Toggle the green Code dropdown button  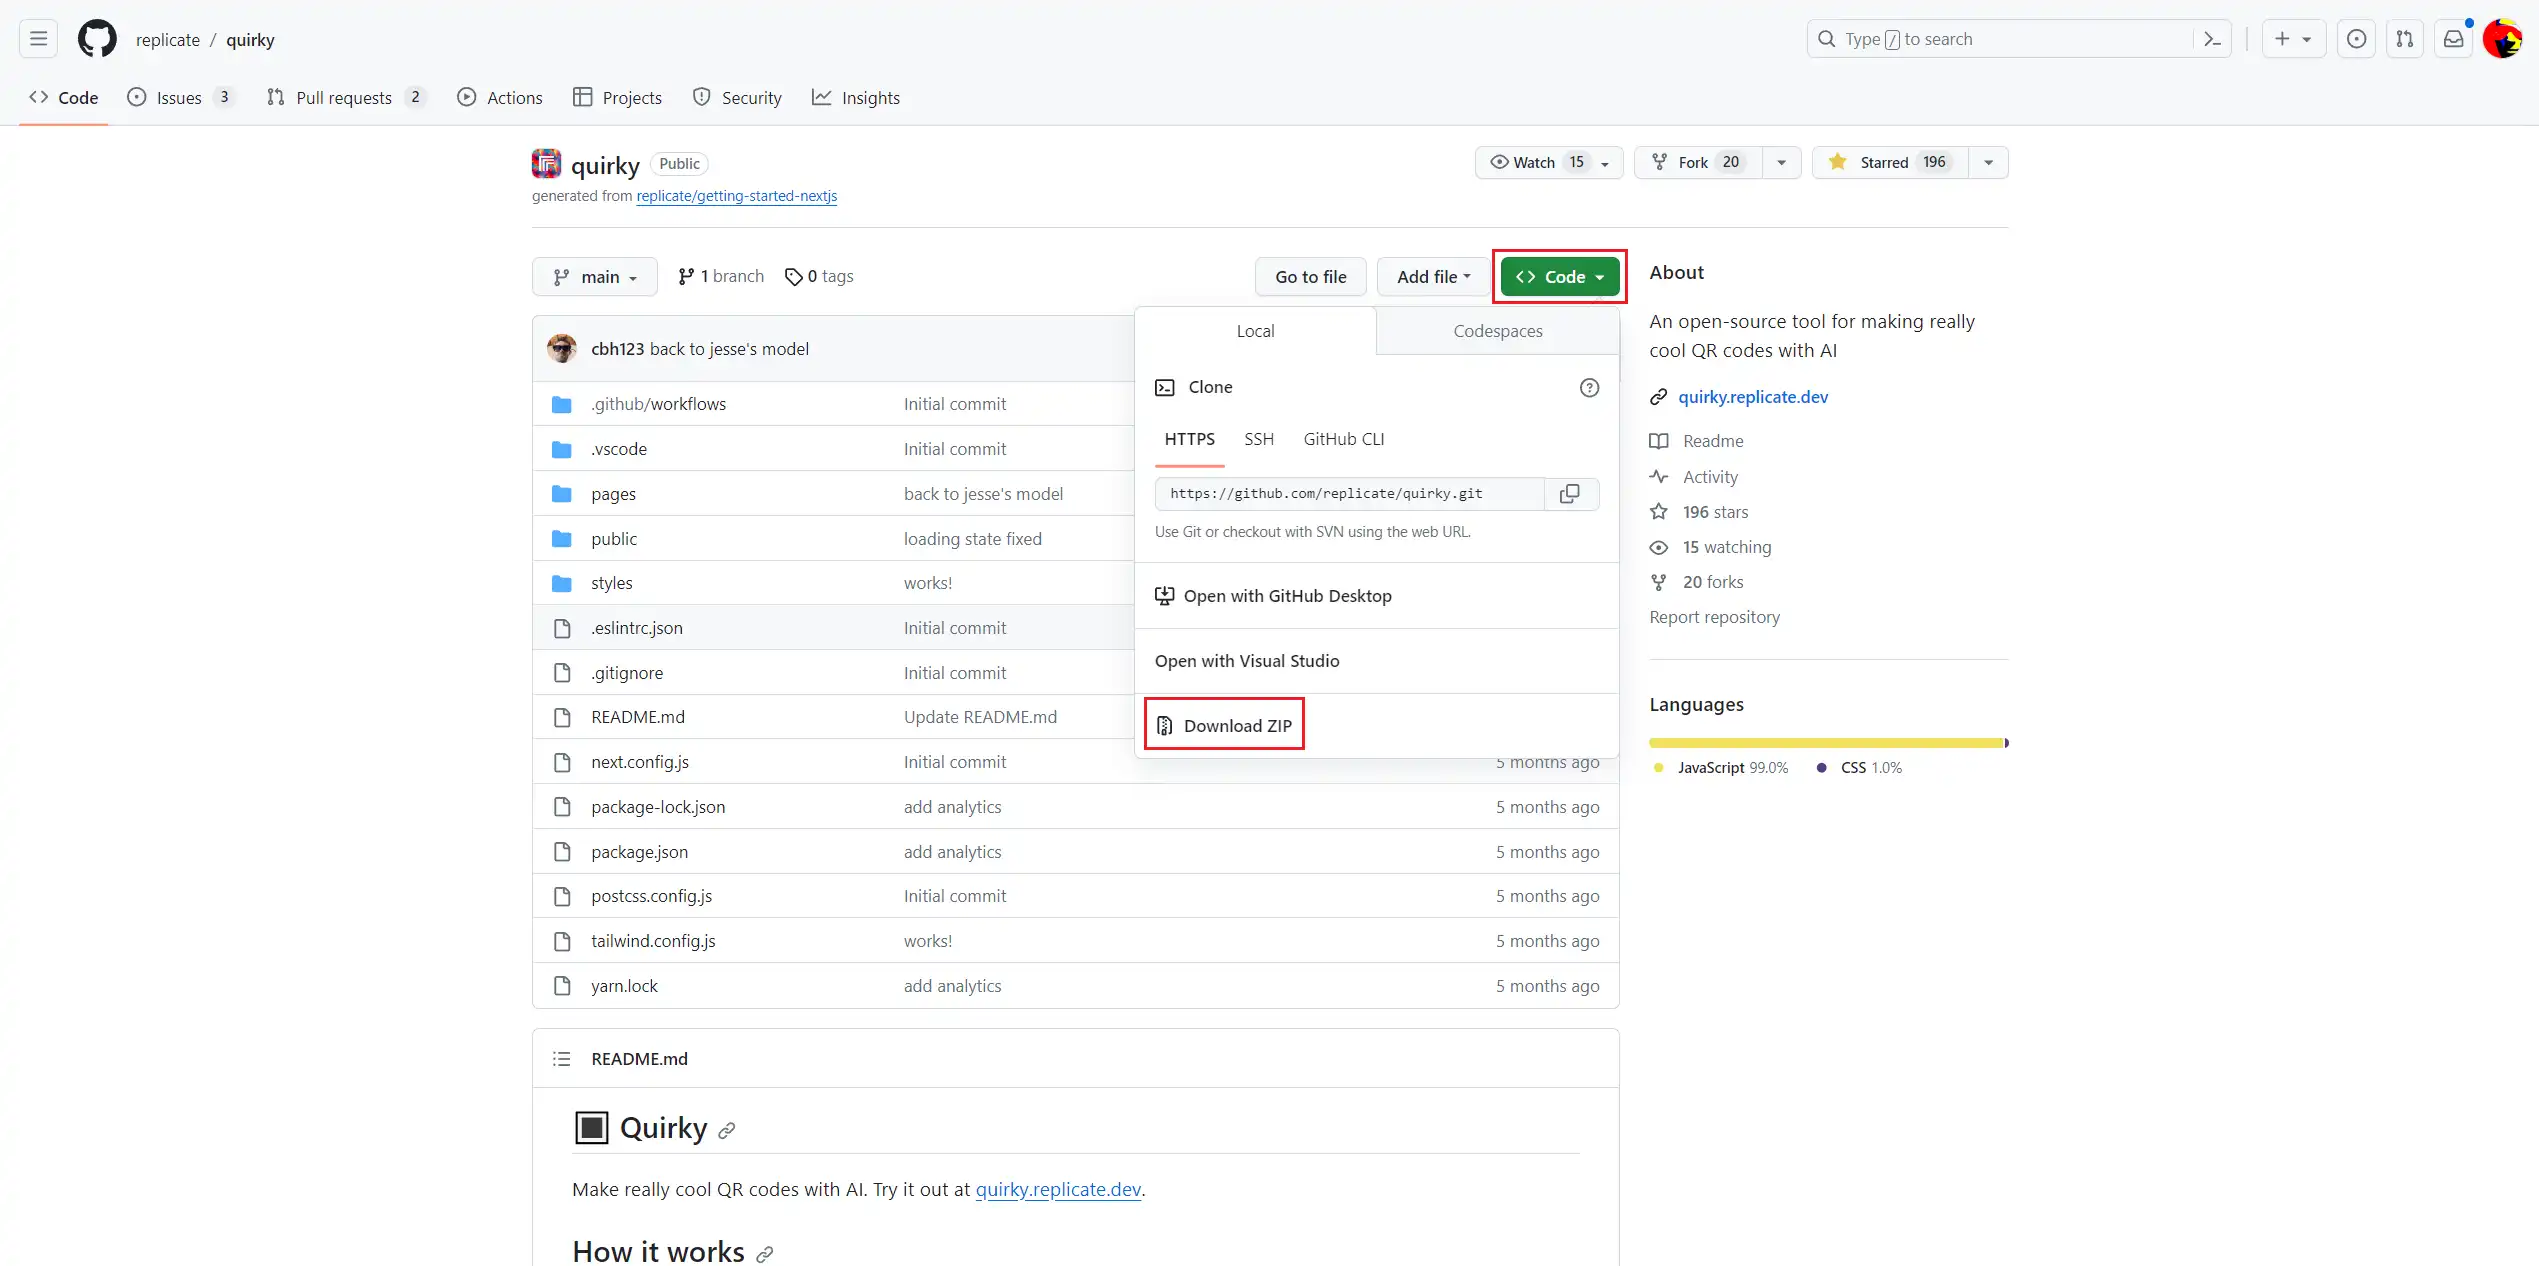[1559, 277]
